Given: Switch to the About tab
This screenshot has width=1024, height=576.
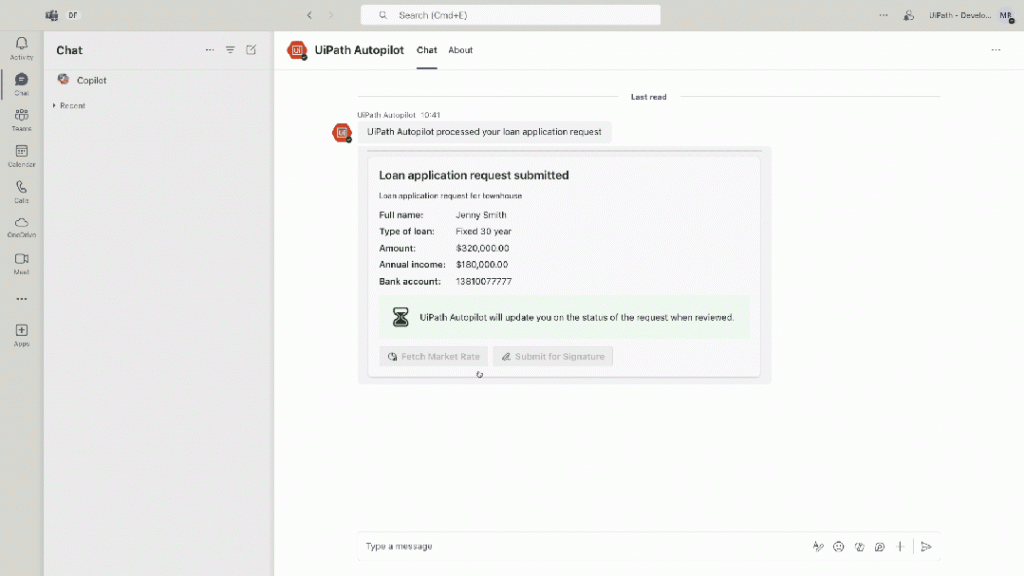Looking at the screenshot, I should point(460,50).
